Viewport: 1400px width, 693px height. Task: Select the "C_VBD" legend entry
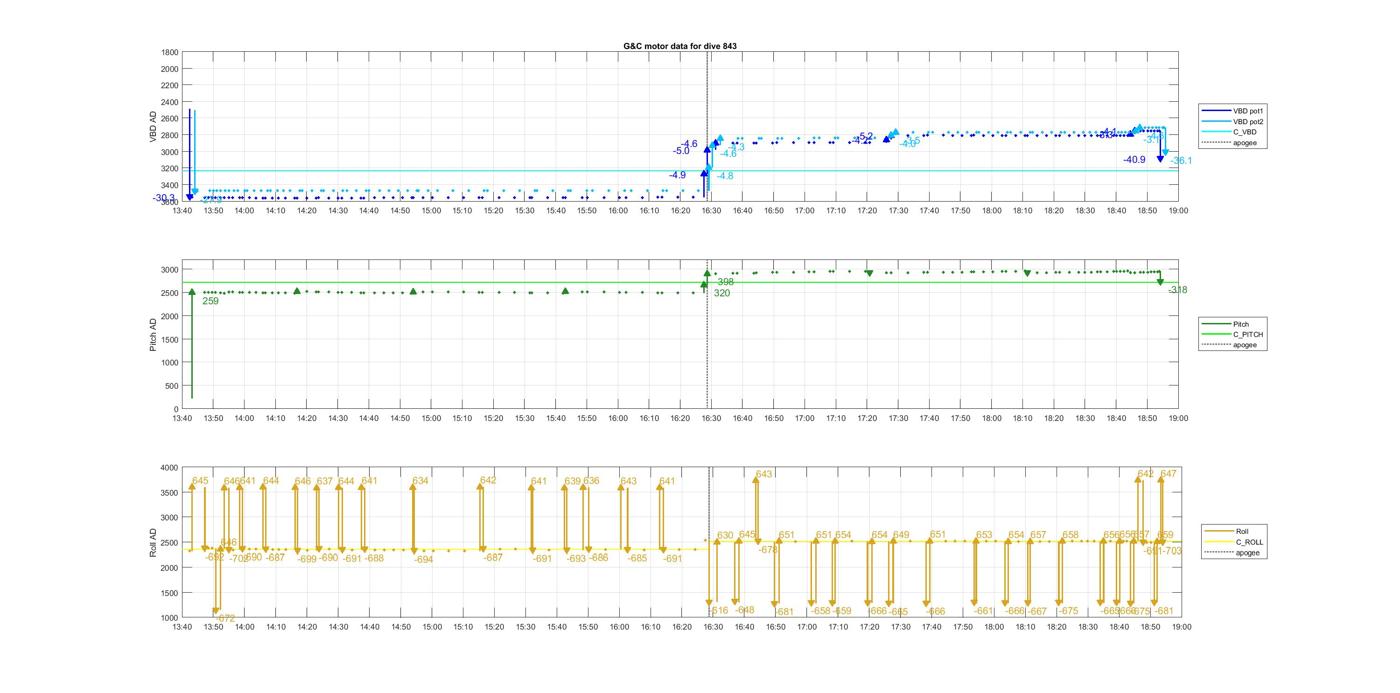point(1244,132)
